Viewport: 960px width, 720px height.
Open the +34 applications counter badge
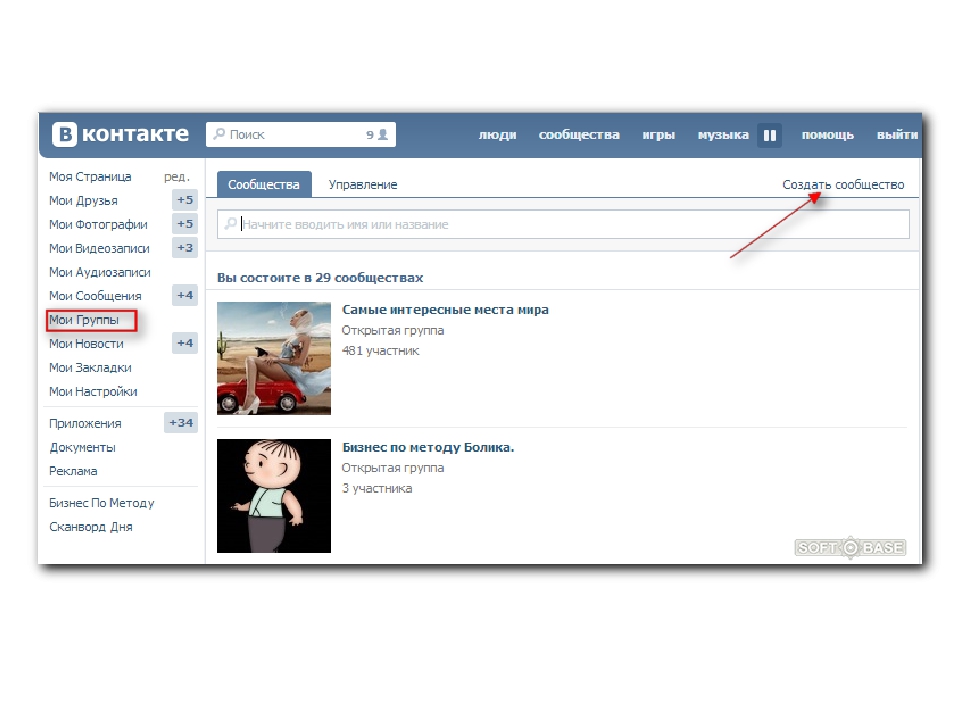pos(181,423)
